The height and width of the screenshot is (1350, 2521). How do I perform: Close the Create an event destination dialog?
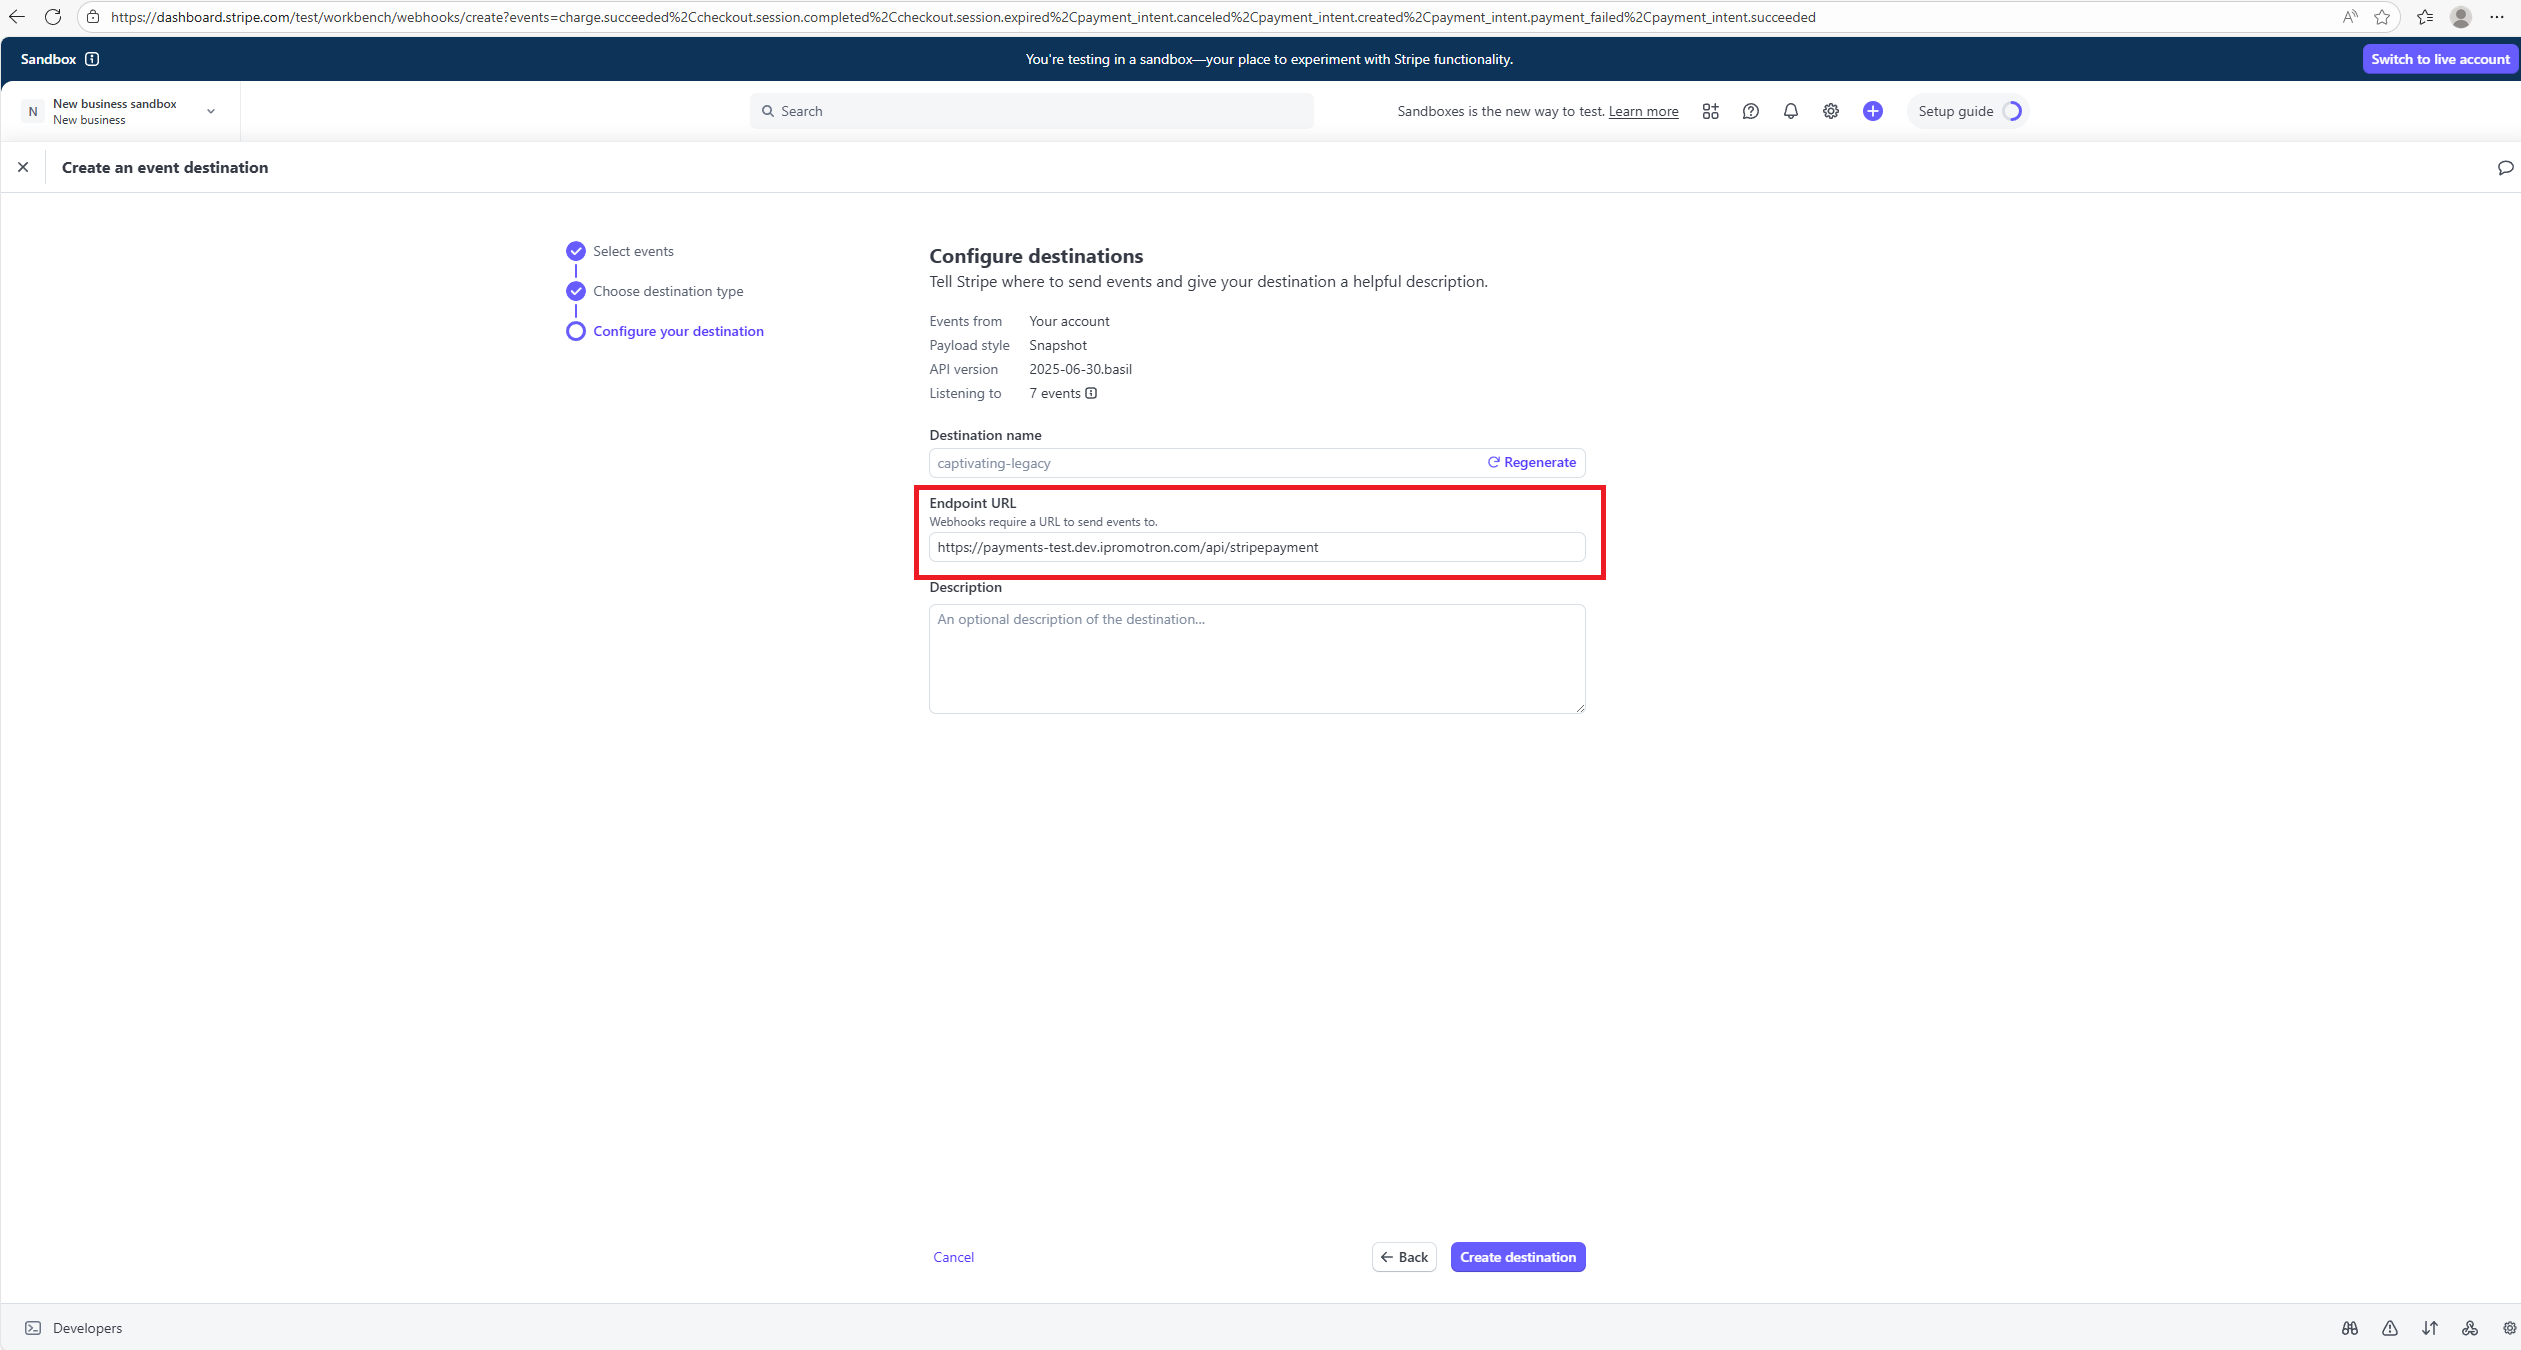pos(23,167)
